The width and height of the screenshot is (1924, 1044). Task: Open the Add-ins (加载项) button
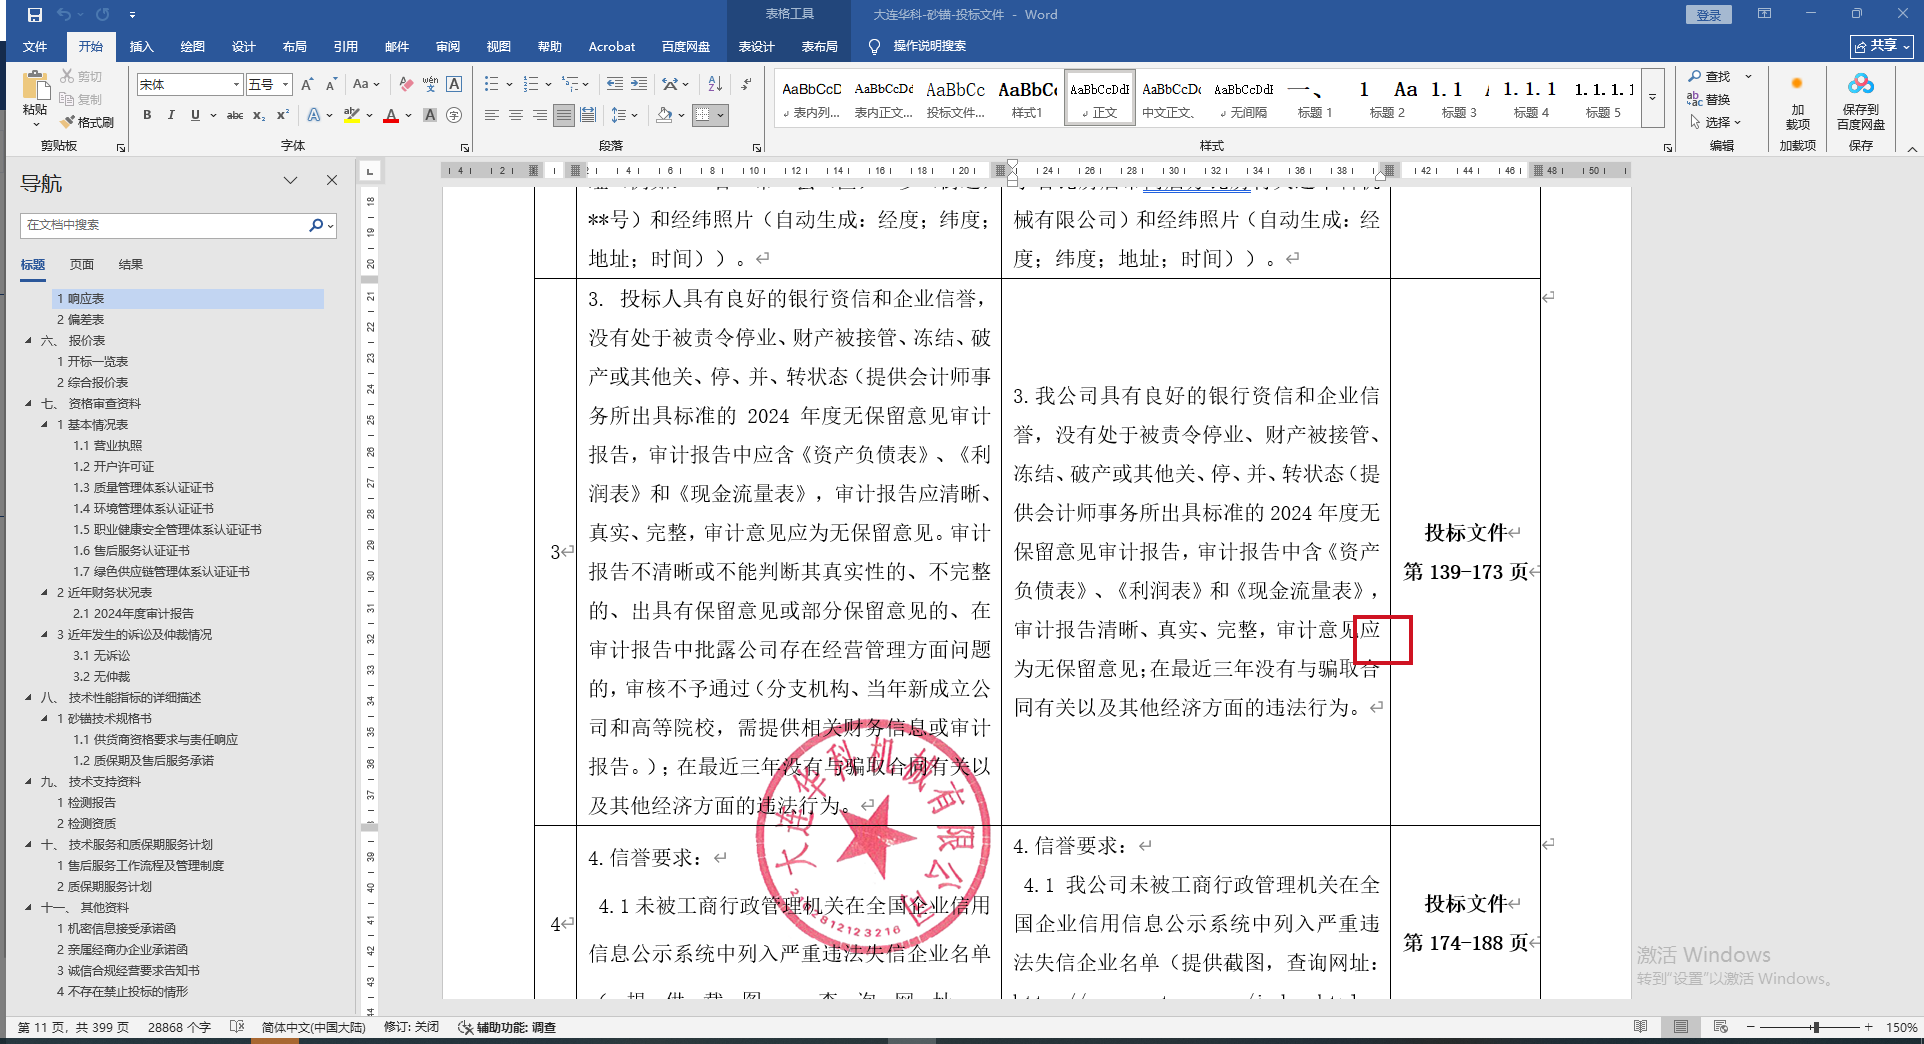(1797, 101)
